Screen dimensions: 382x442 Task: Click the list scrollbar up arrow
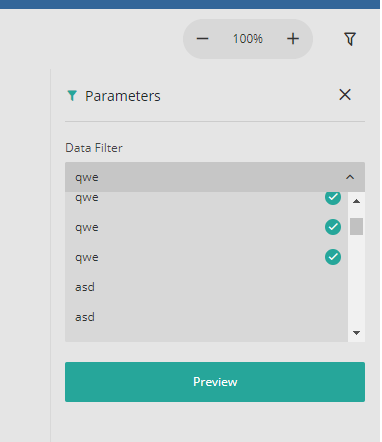click(356, 201)
